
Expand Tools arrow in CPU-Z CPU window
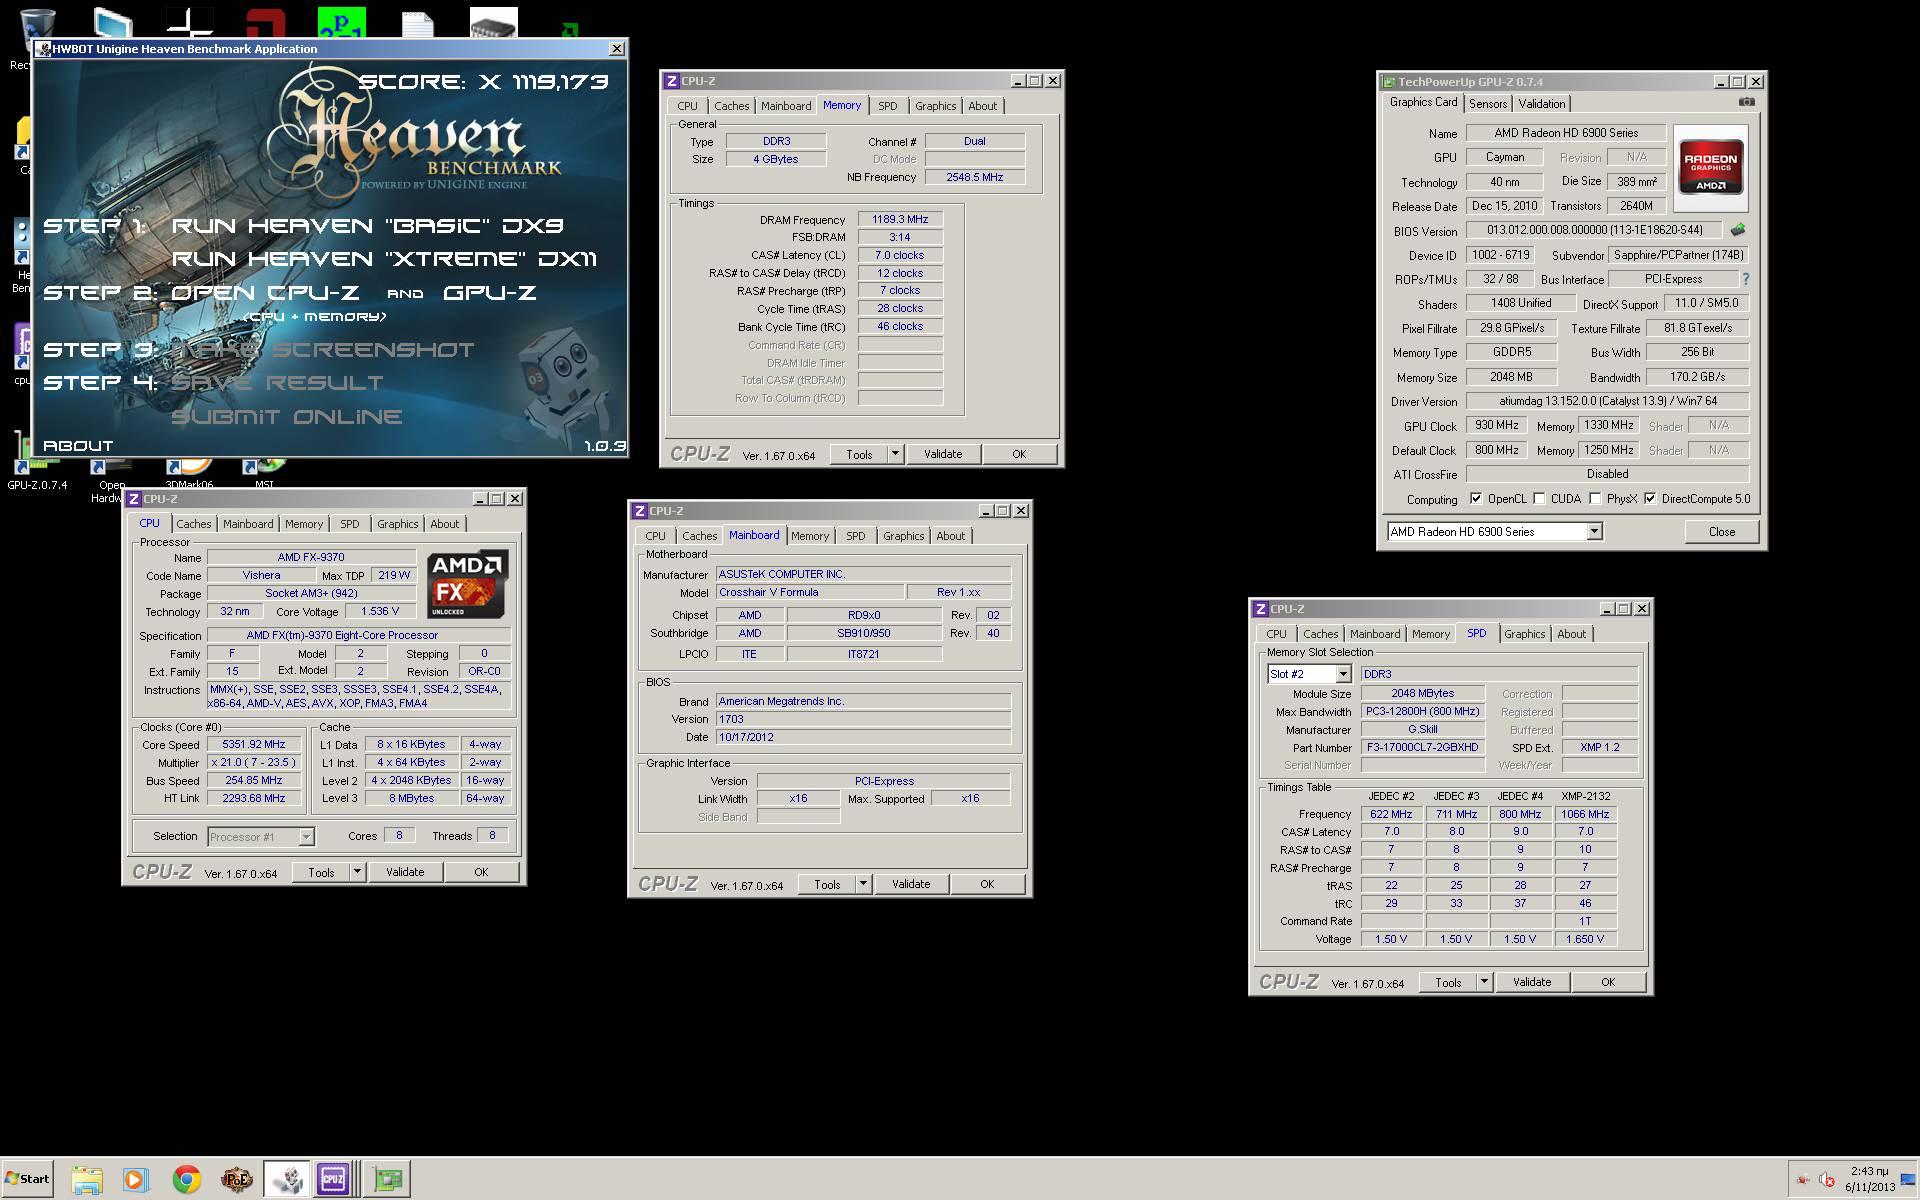(x=357, y=872)
